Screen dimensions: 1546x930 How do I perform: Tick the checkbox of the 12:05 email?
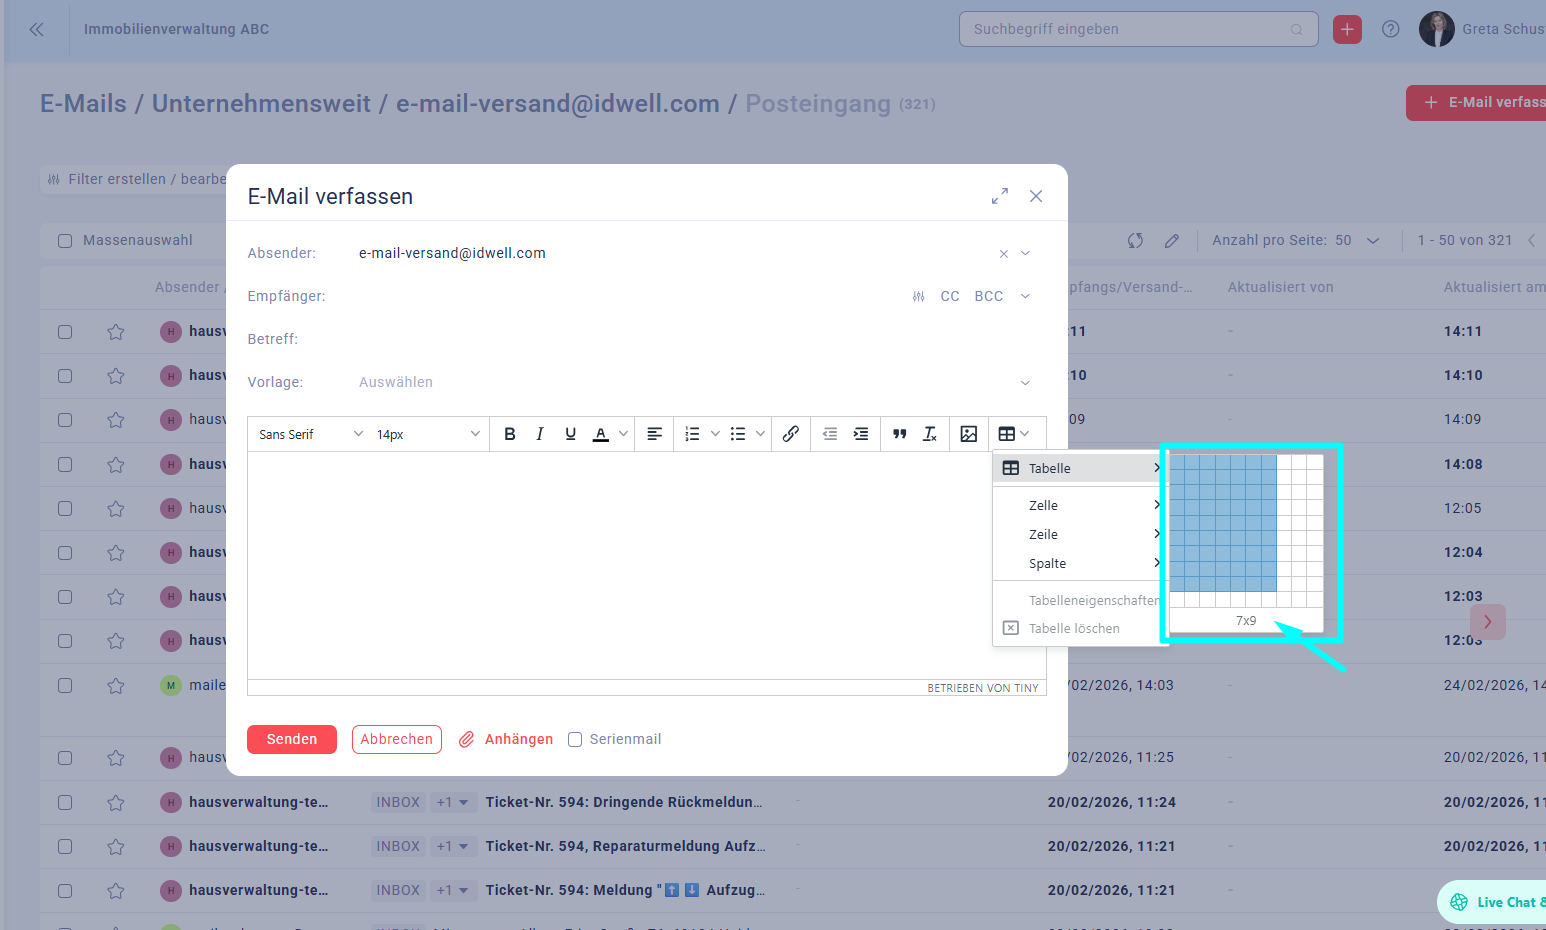tap(65, 509)
